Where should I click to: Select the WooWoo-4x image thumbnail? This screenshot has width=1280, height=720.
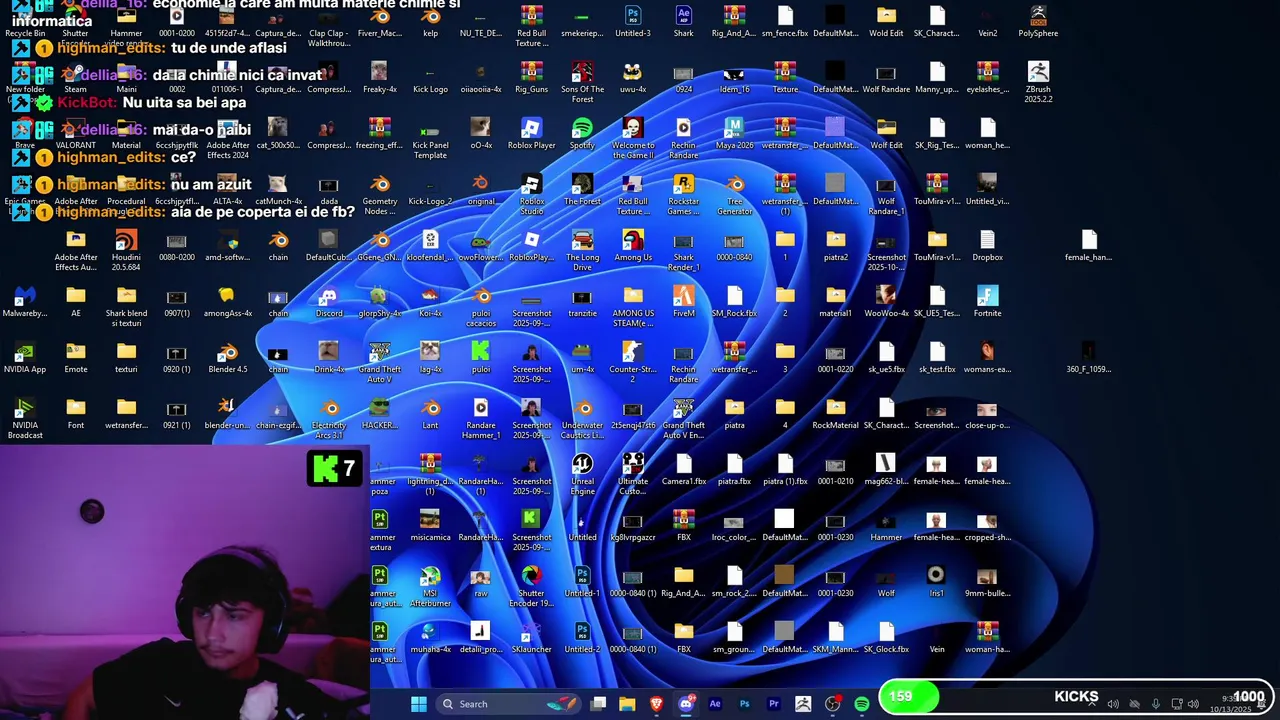click(x=886, y=302)
